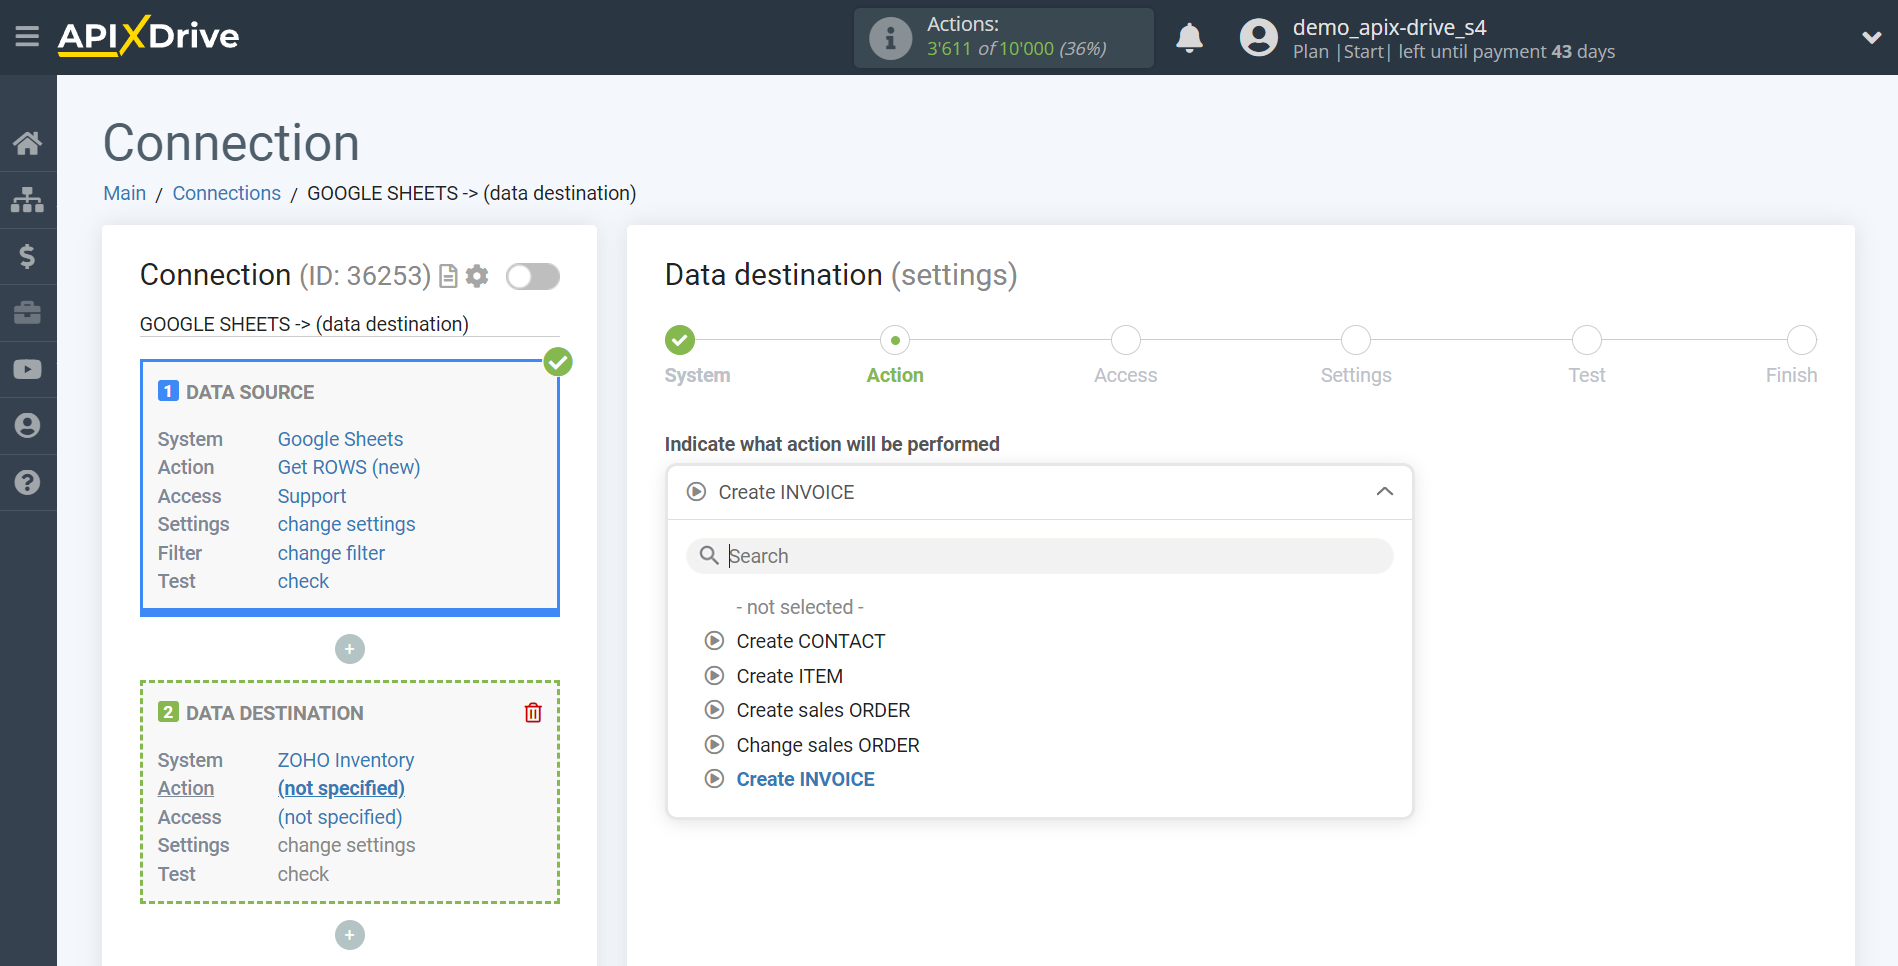Click the underlined Action (not specified) link

(341, 788)
